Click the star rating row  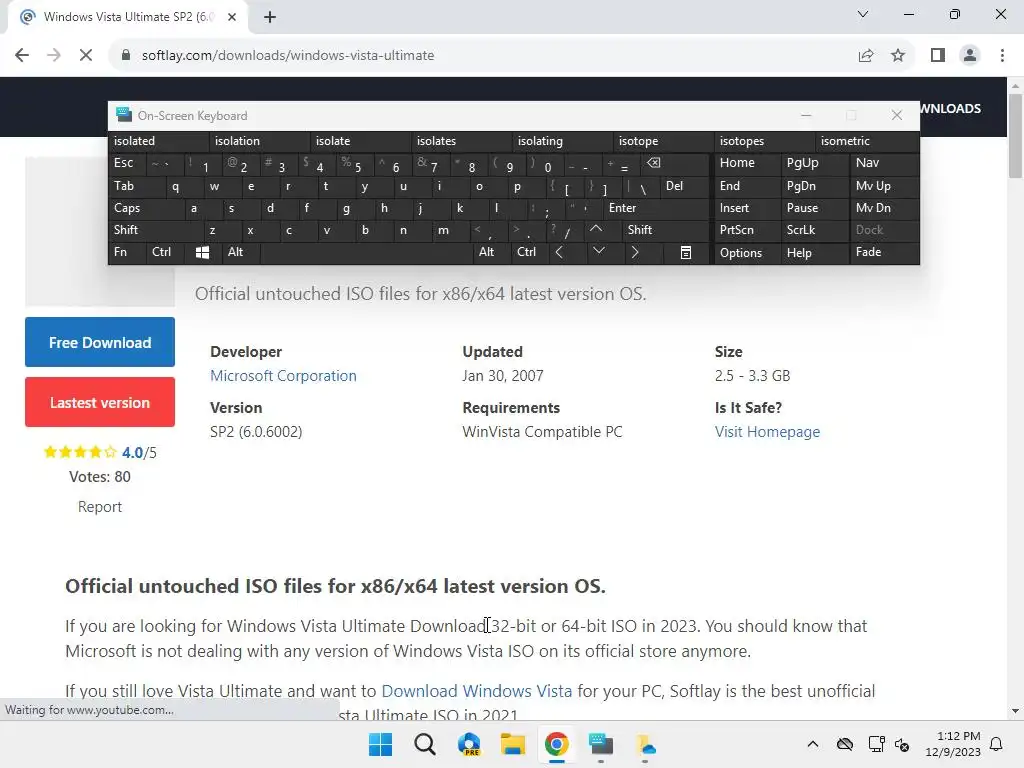coord(80,452)
